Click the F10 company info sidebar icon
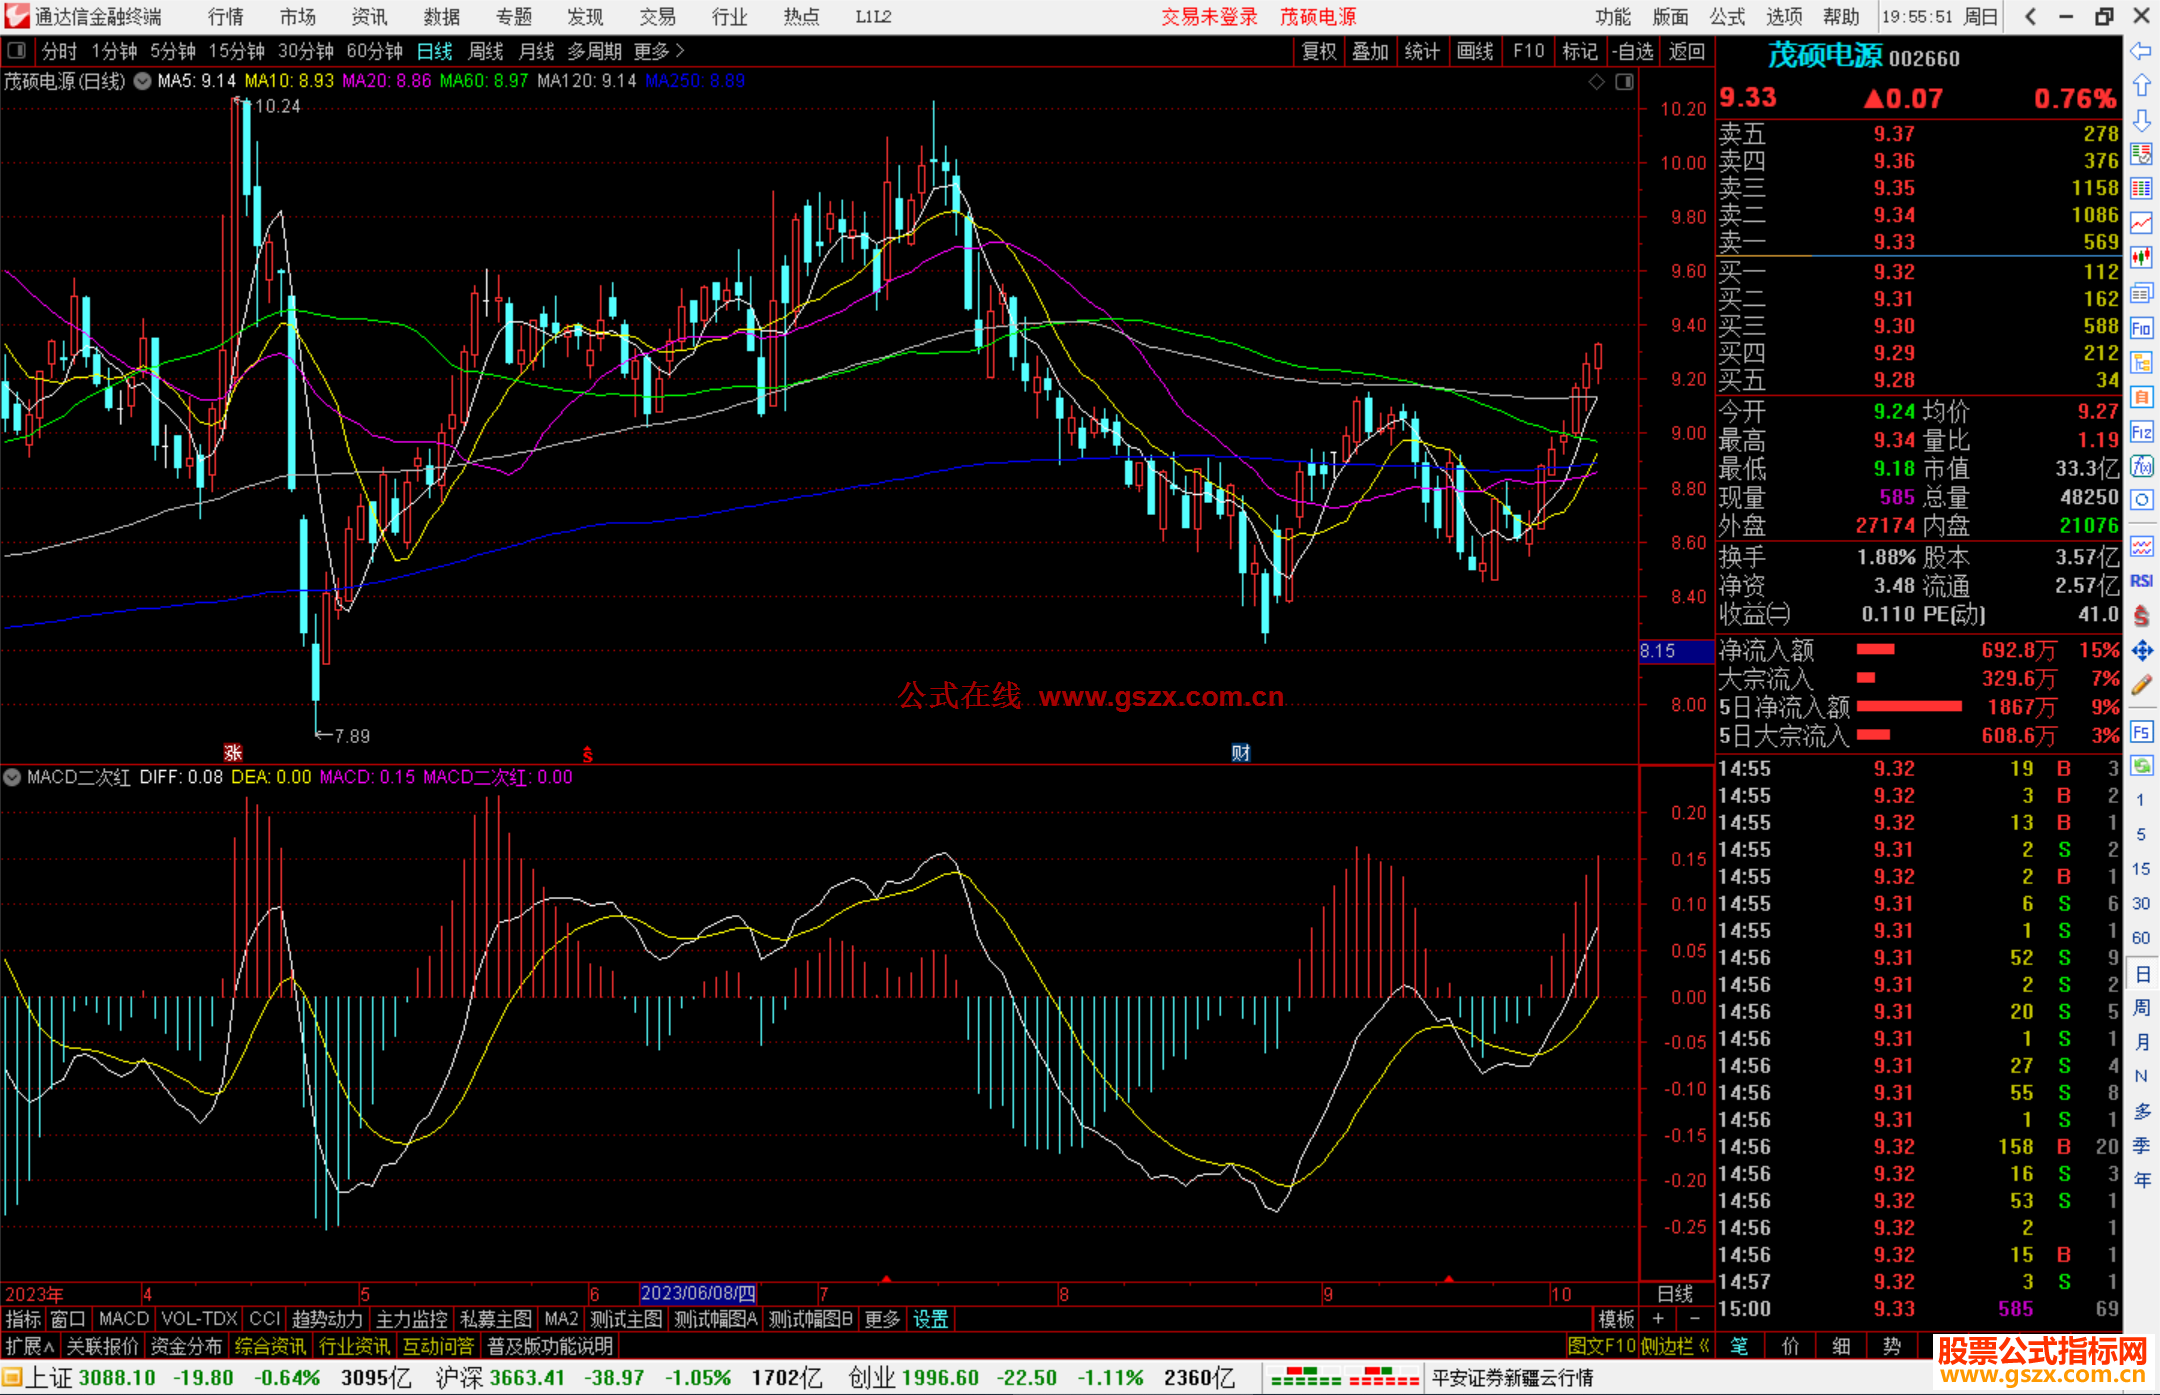The image size is (2160, 1395). [2141, 329]
